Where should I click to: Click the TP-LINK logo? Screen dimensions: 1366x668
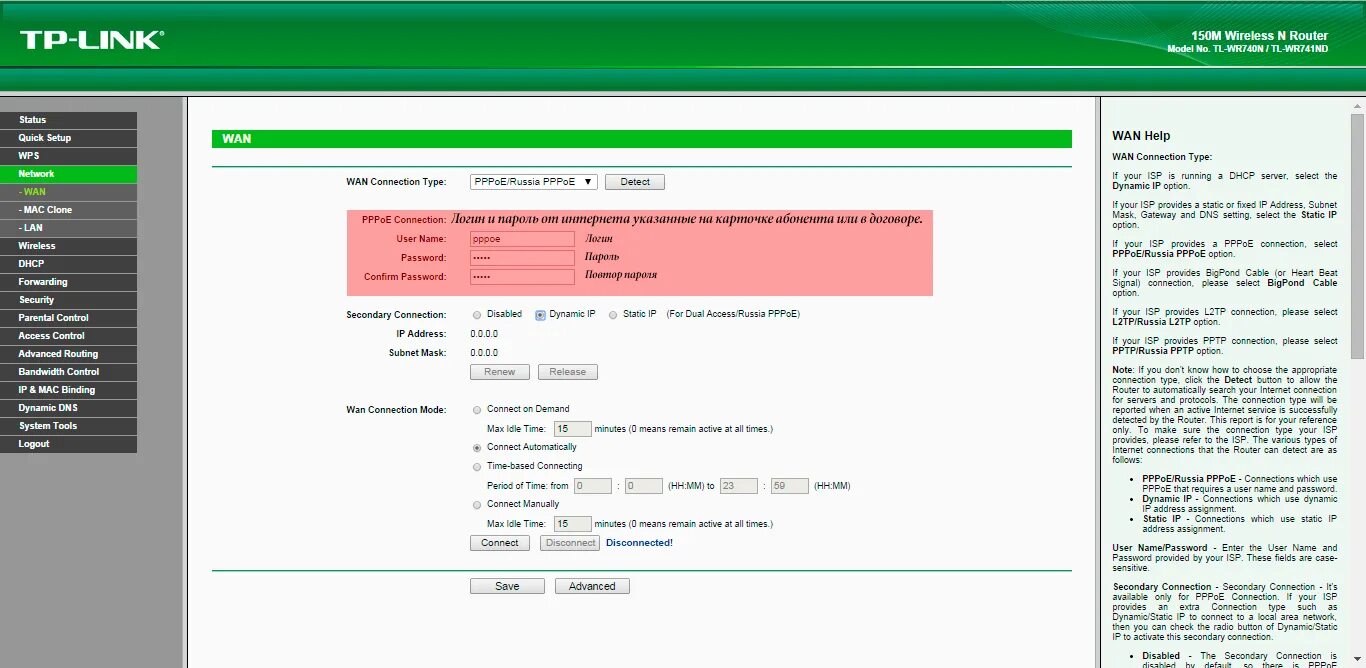[92, 40]
